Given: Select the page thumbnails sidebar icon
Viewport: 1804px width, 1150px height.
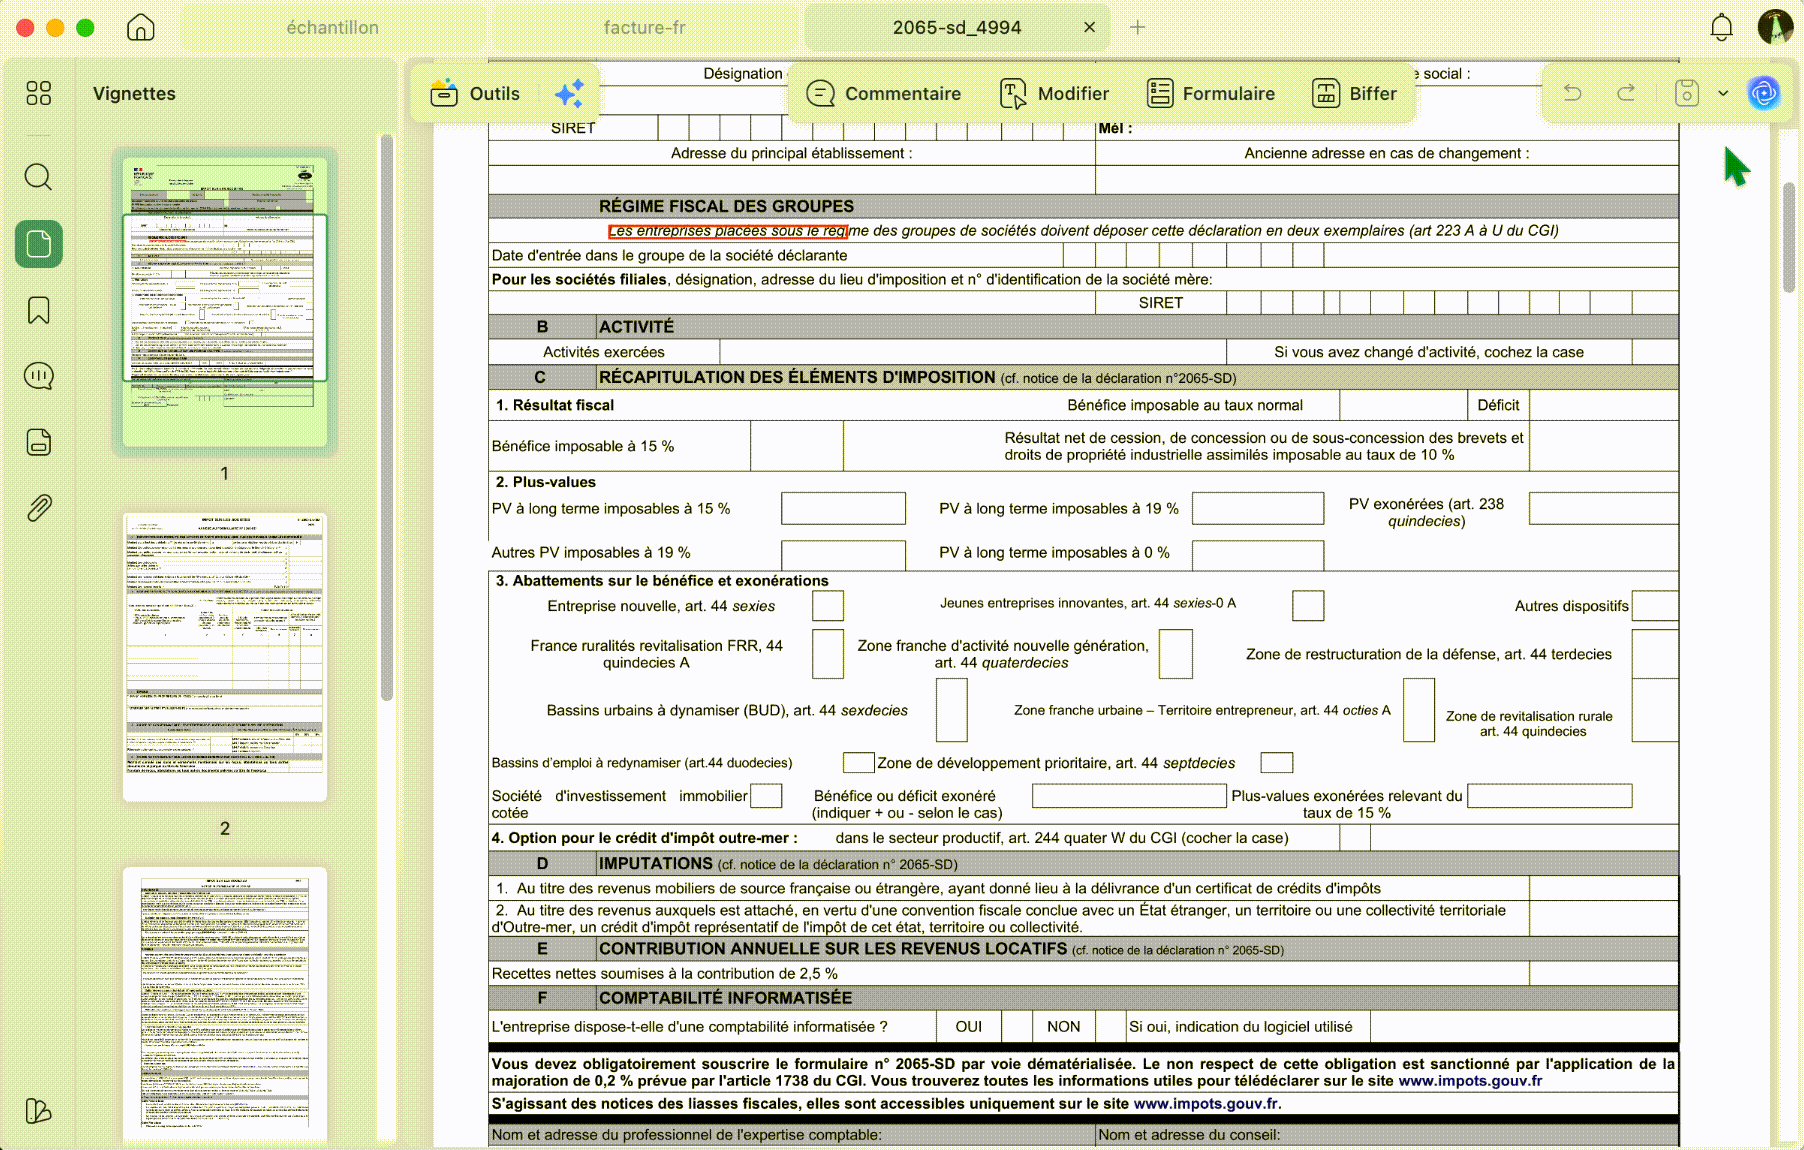Looking at the screenshot, I should (39, 244).
